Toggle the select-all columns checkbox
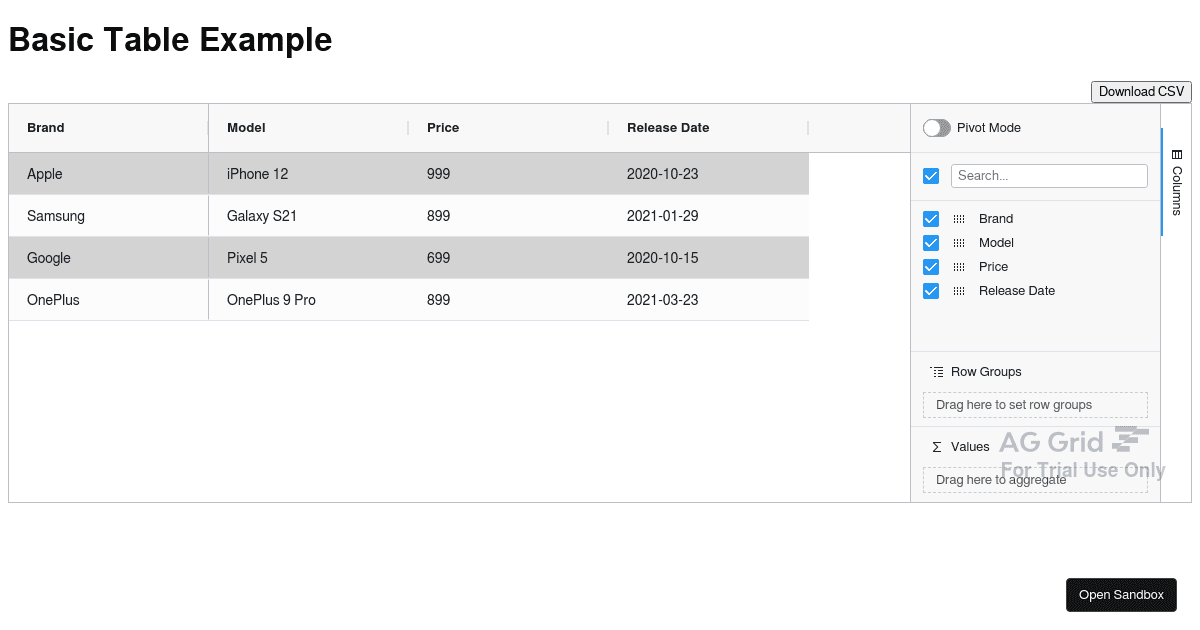 click(x=931, y=176)
